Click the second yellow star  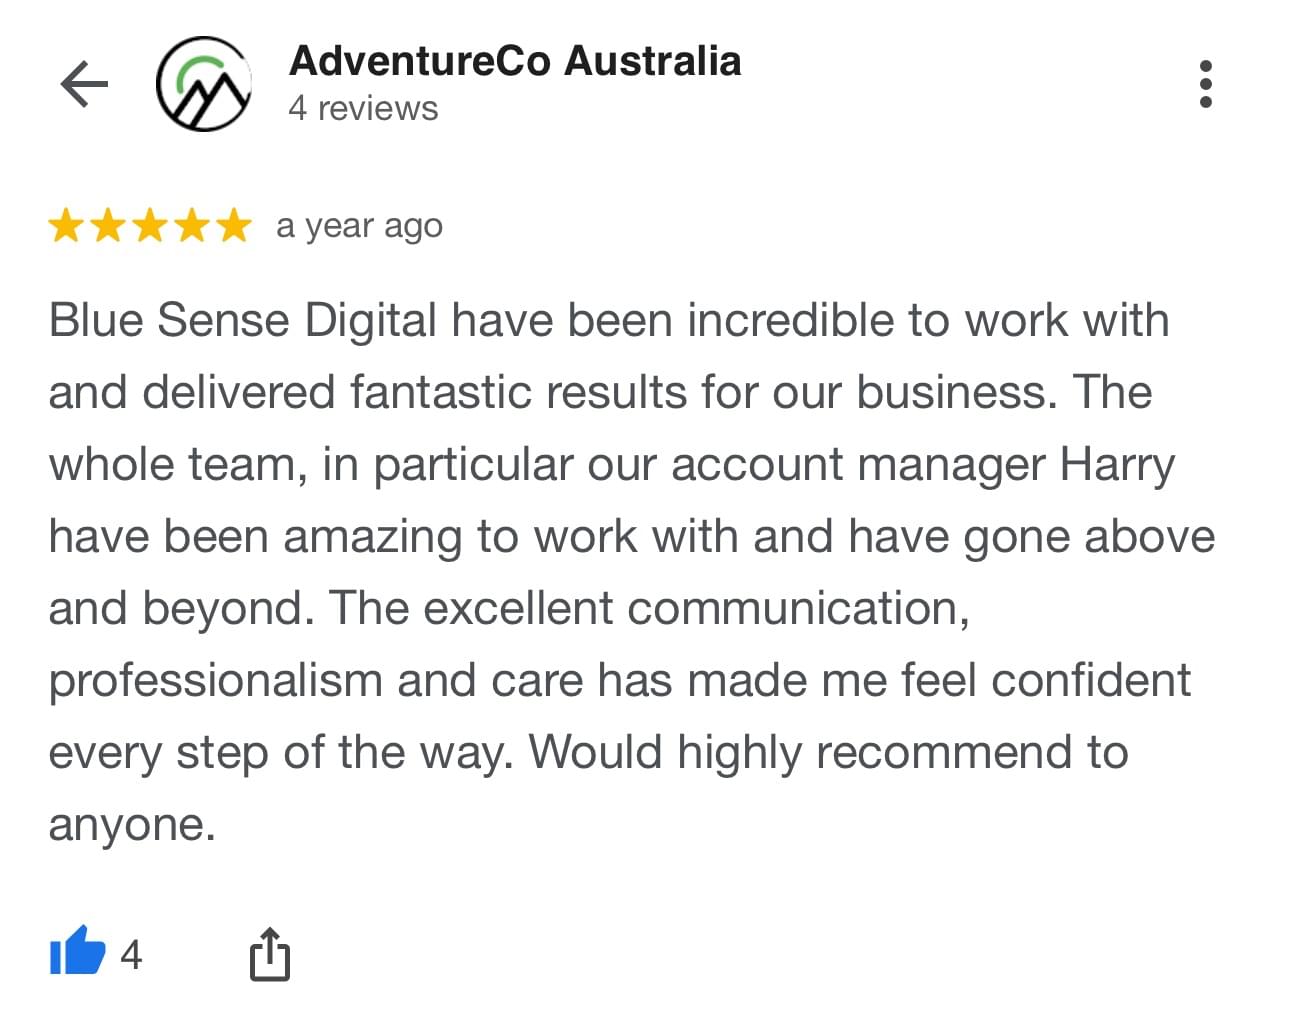point(108,226)
